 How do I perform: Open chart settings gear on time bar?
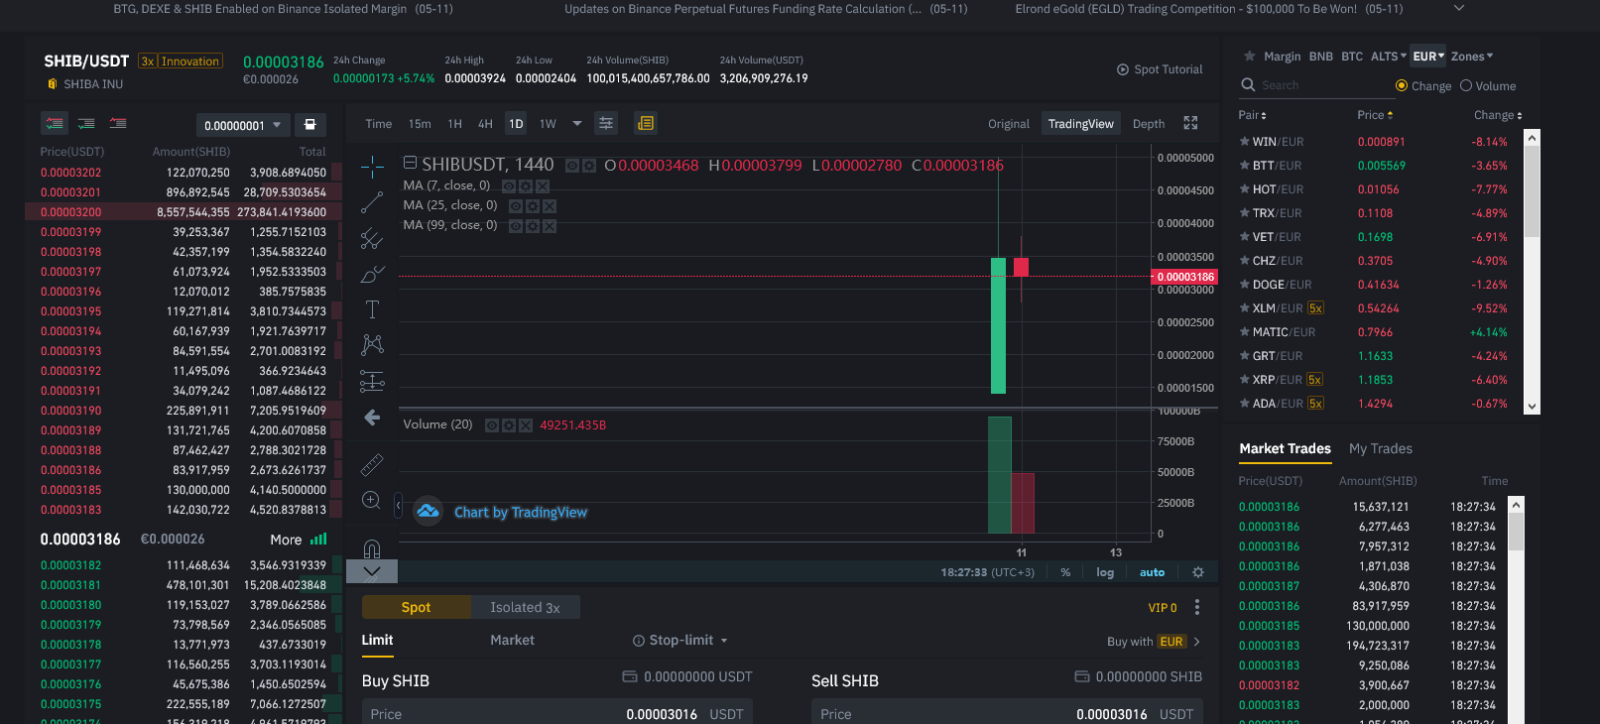(x=1198, y=572)
